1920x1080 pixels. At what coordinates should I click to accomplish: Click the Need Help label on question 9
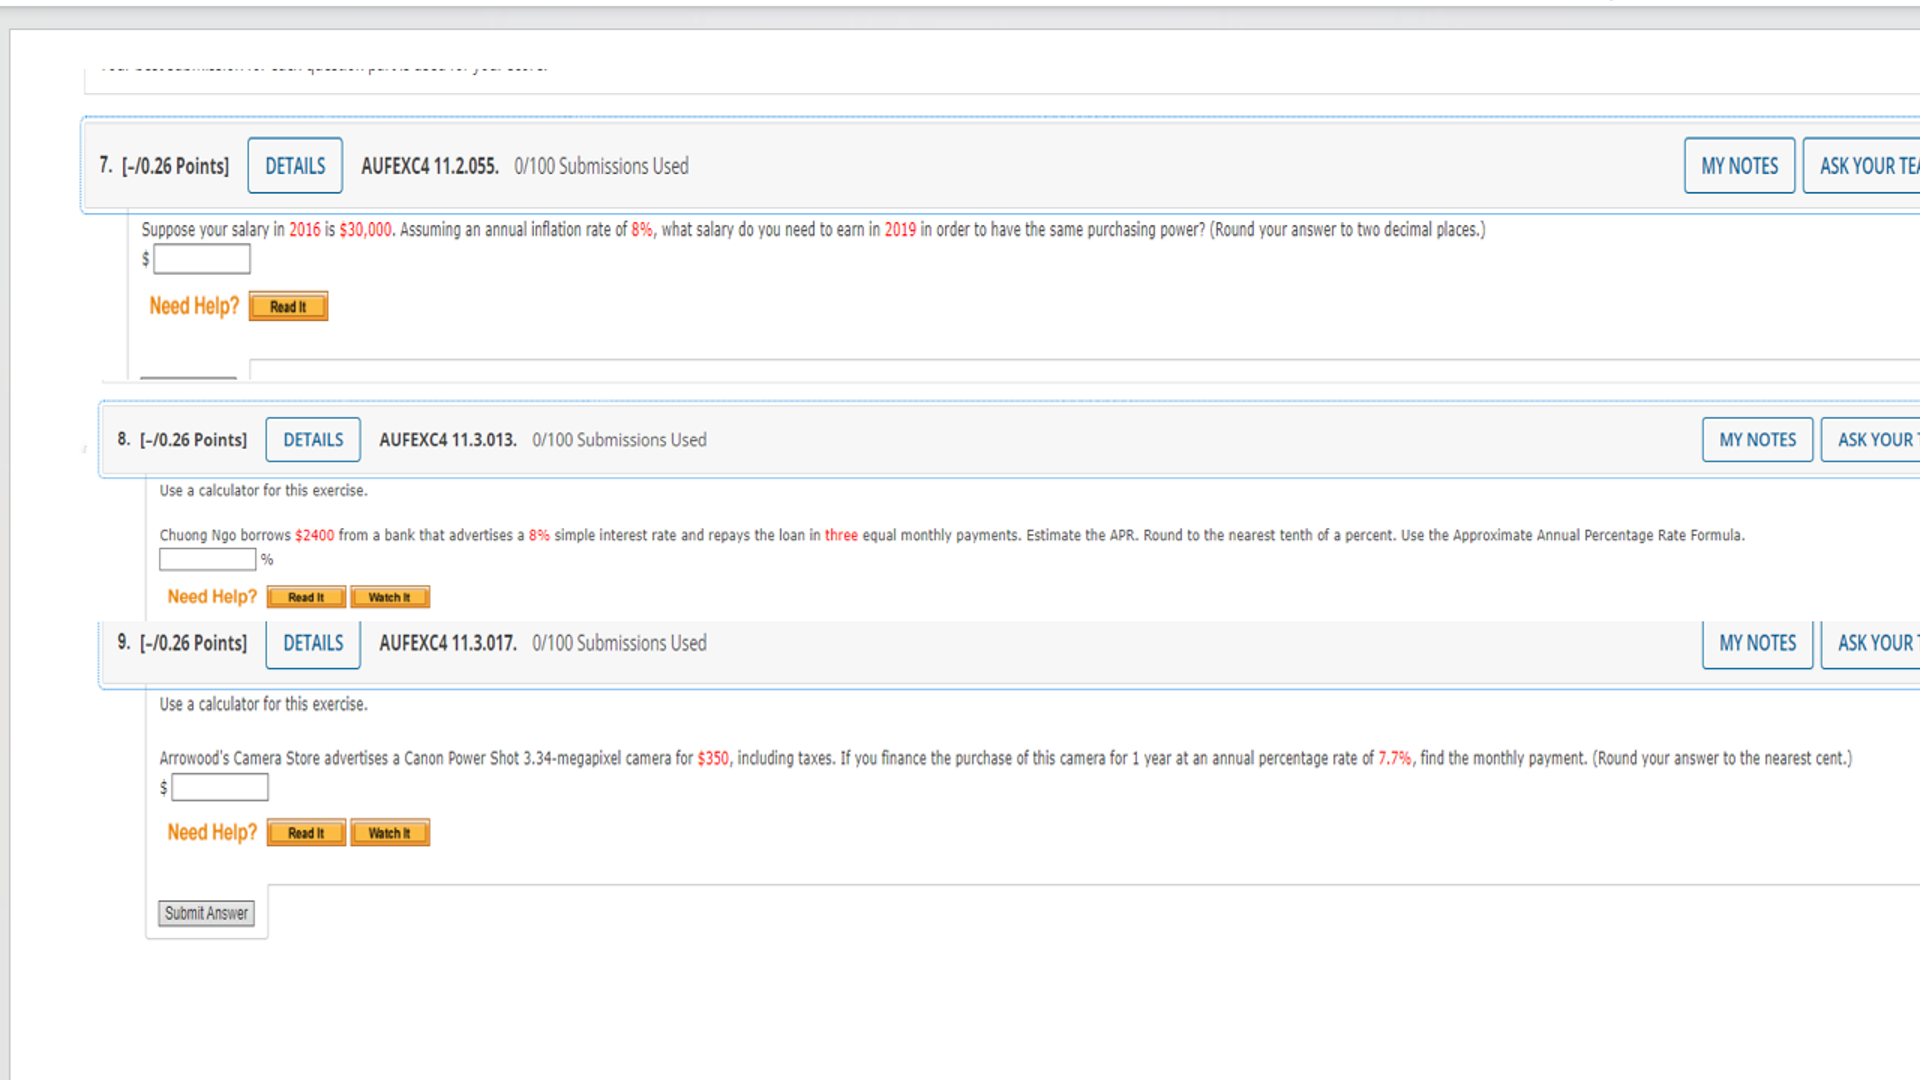tap(211, 832)
